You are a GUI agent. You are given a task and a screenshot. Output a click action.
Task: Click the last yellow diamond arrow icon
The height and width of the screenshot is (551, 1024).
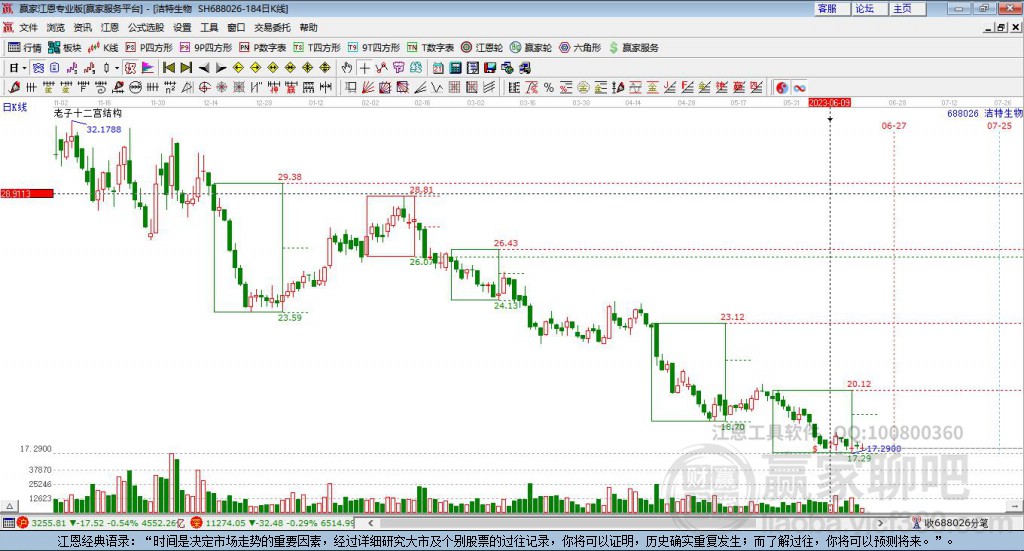point(325,68)
